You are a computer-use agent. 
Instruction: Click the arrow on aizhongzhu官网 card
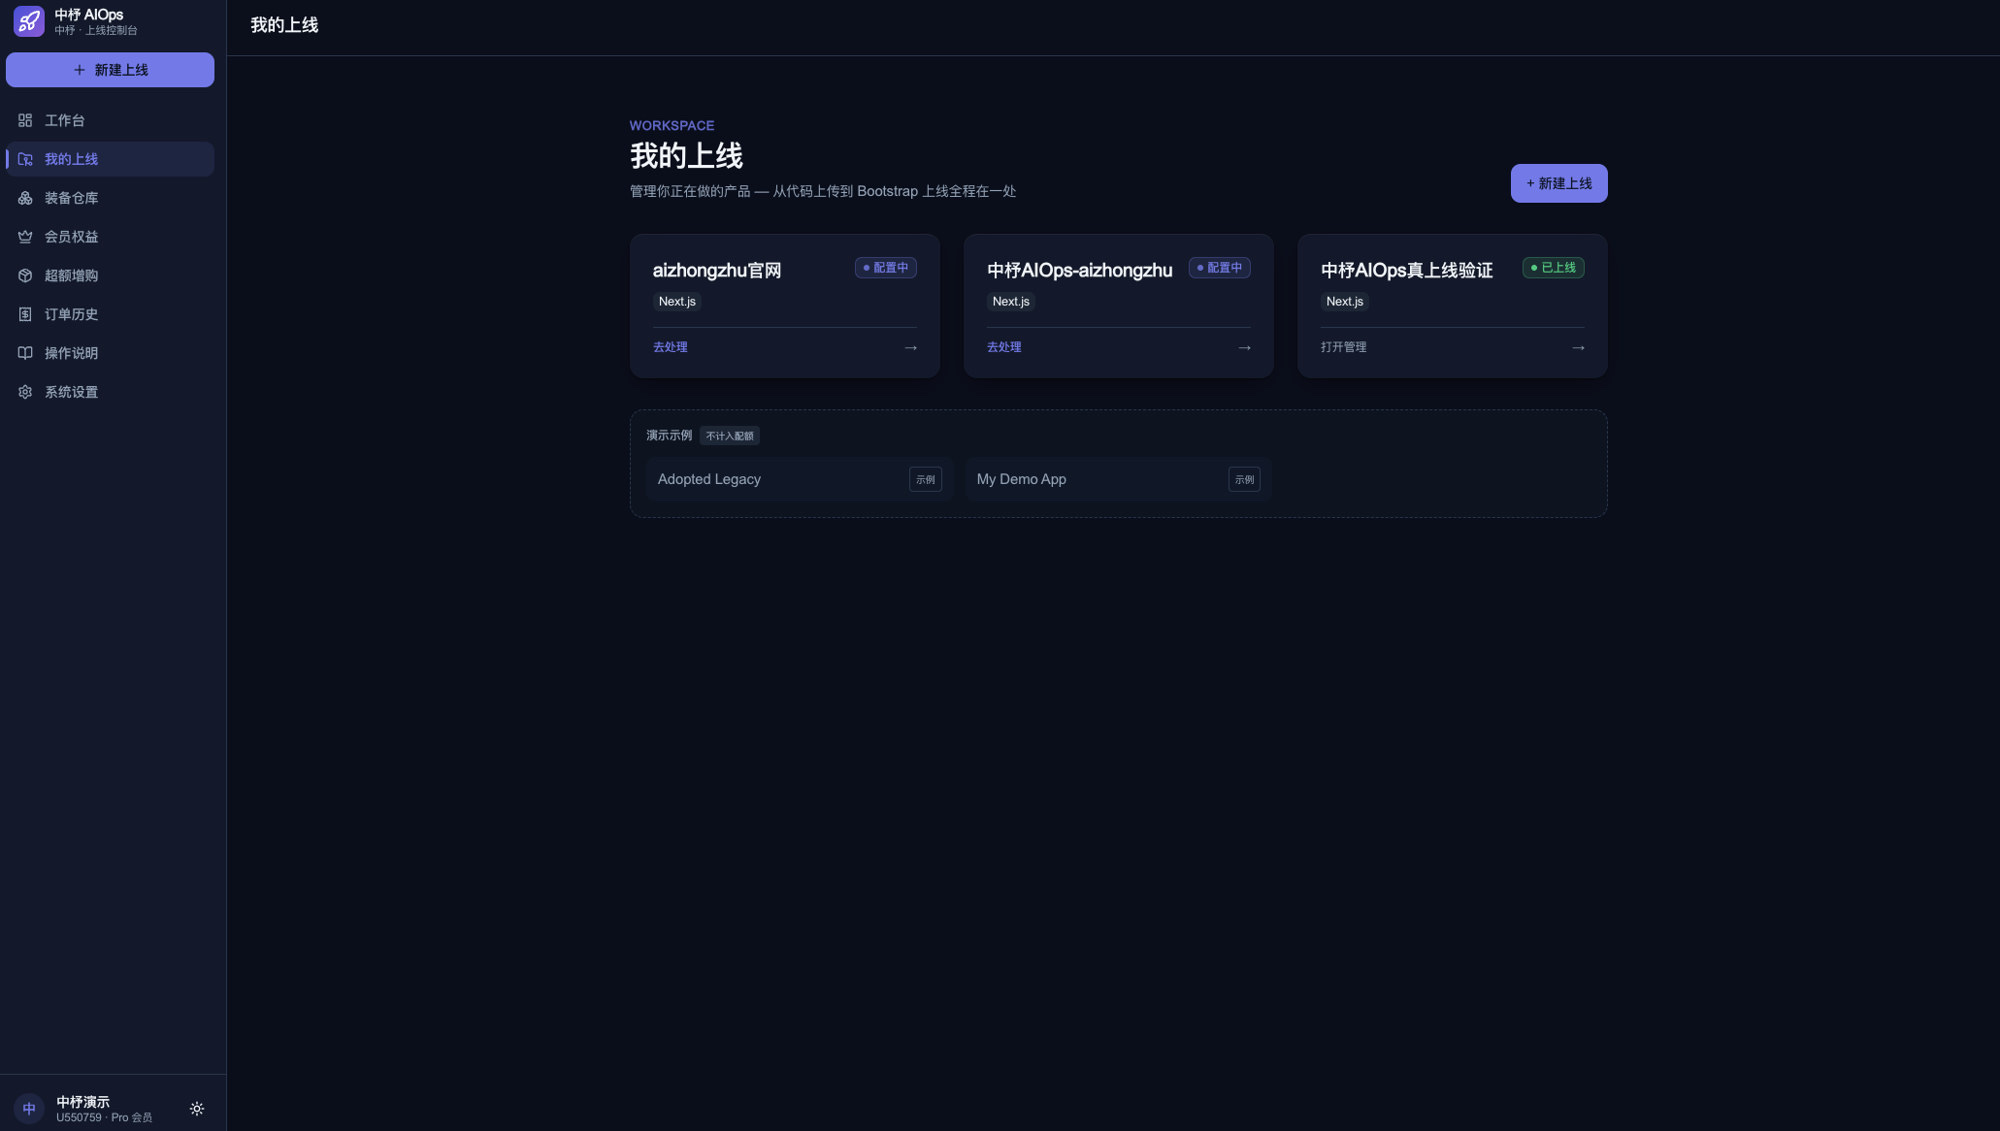pyautogui.click(x=910, y=348)
